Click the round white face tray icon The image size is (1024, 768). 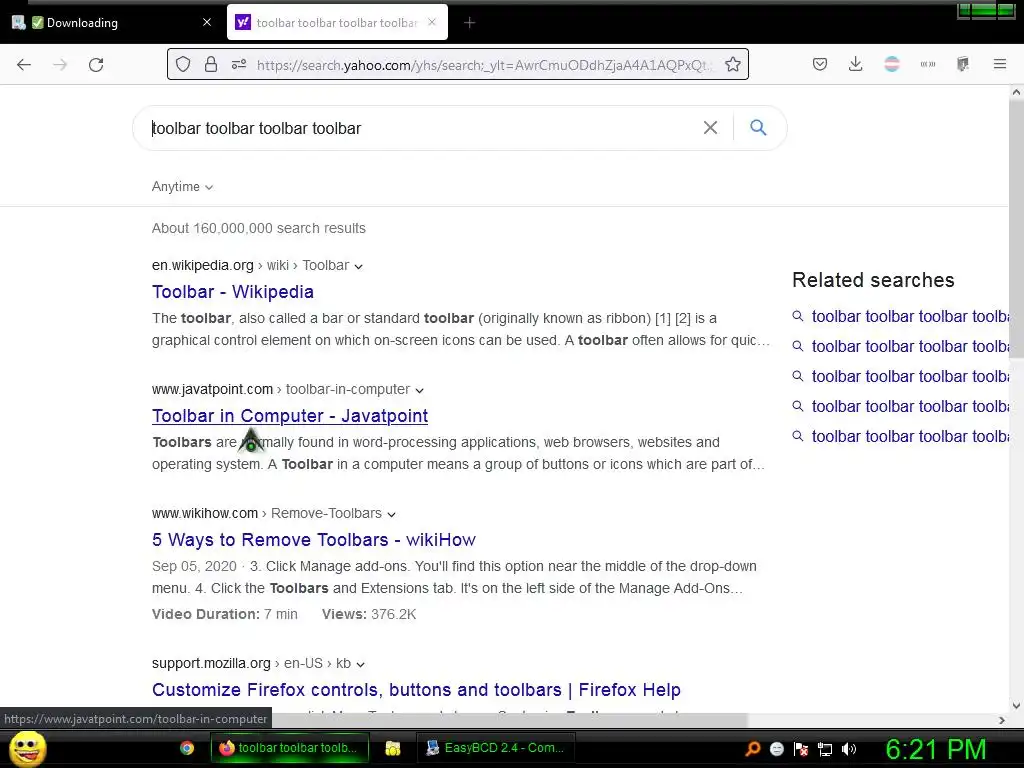pos(776,749)
